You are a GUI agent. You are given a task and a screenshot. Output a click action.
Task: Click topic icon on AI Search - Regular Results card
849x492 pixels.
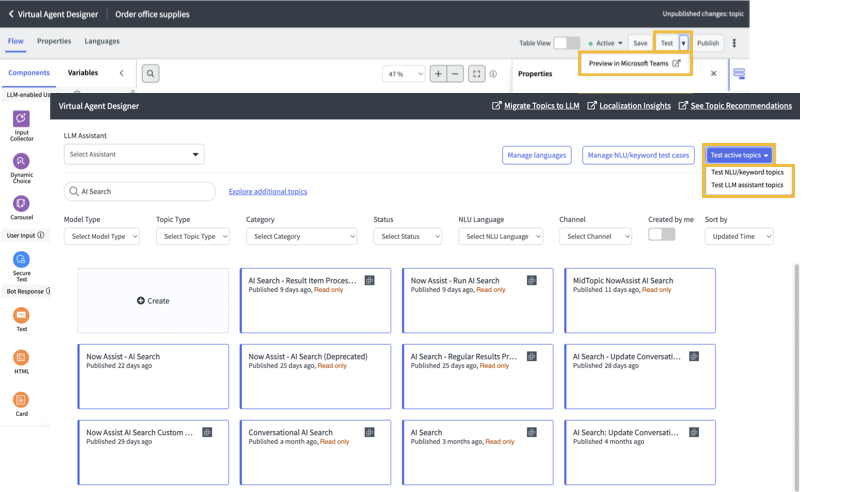click(x=532, y=356)
